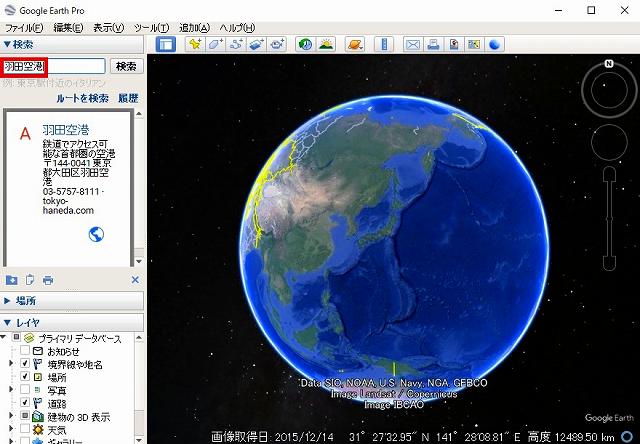
Task: Click layers list scrollbar up arrow
Action: point(139,337)
